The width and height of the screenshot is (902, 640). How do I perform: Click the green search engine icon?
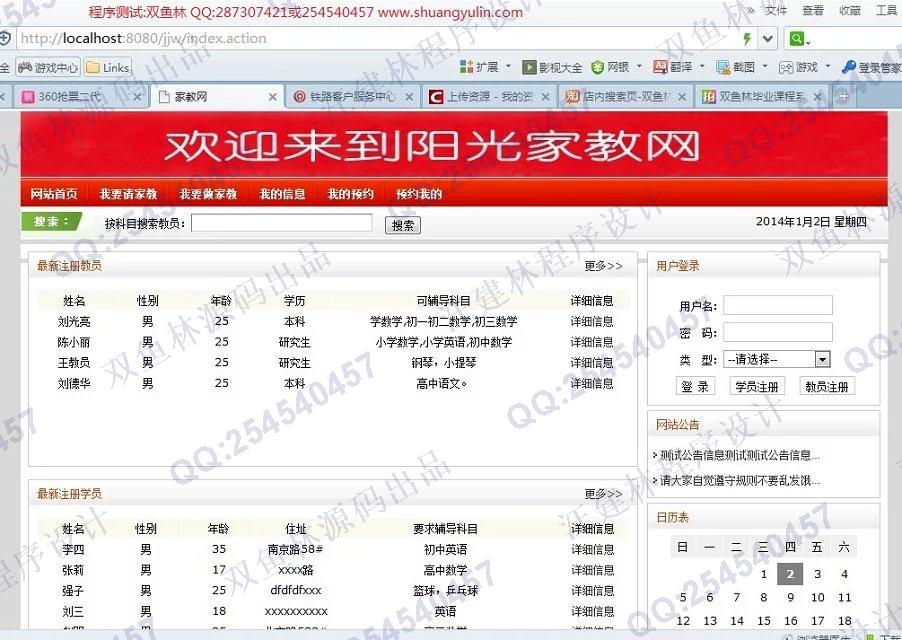pos(797,39)
